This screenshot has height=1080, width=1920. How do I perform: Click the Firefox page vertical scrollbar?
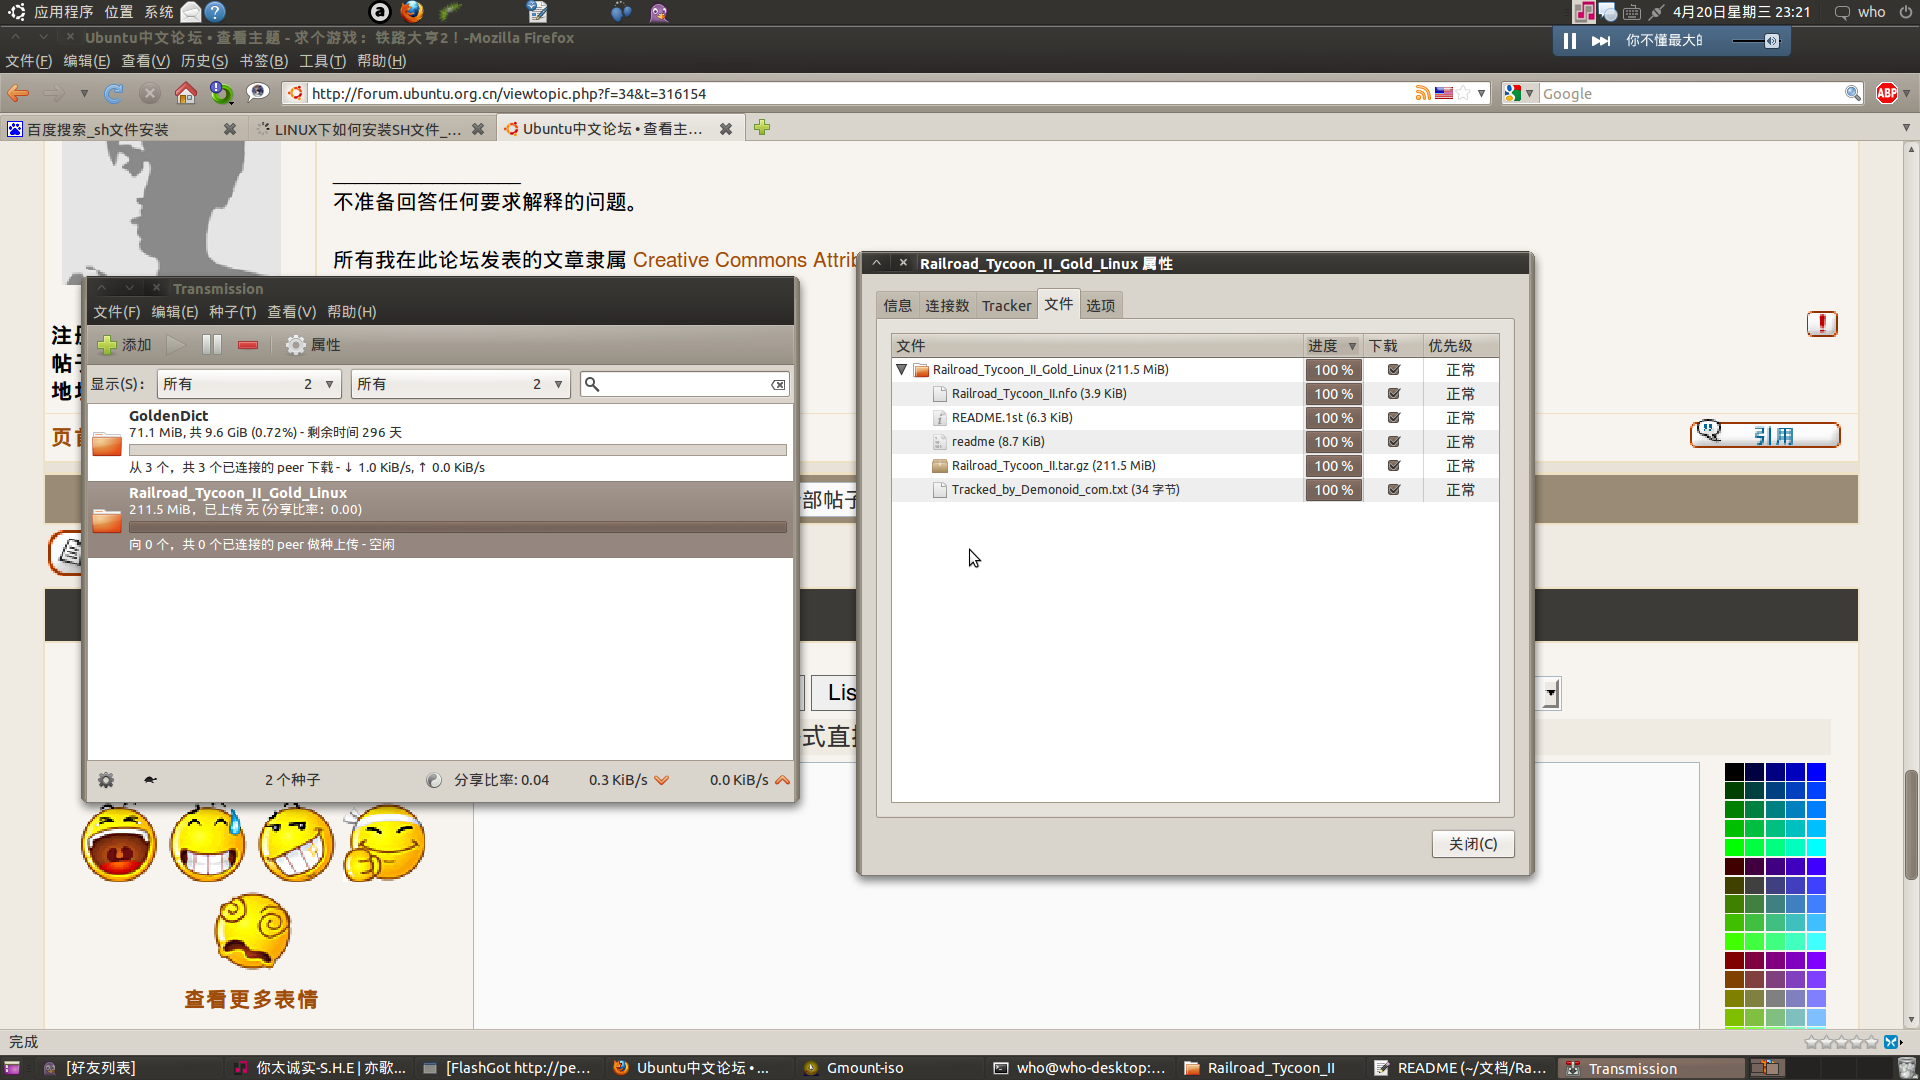tap(1910, 823)
